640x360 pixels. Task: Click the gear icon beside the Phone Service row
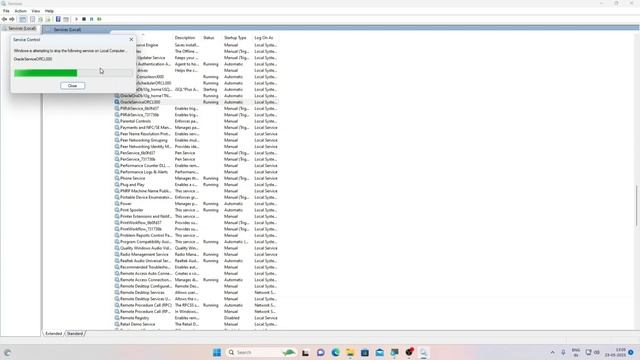point(117,178)
